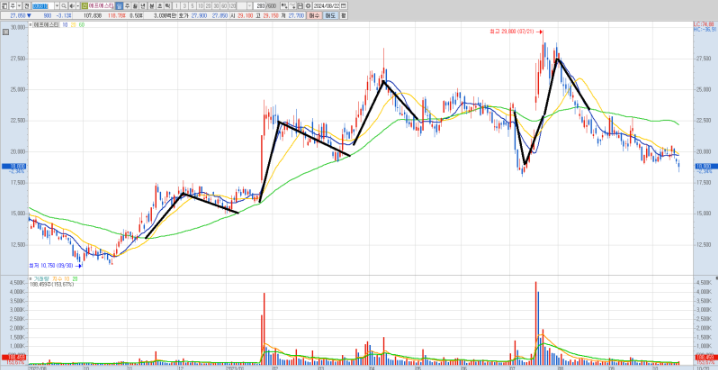Switch to weekly (주) chart period
The image size is (718, 370).
coord(127,6)
